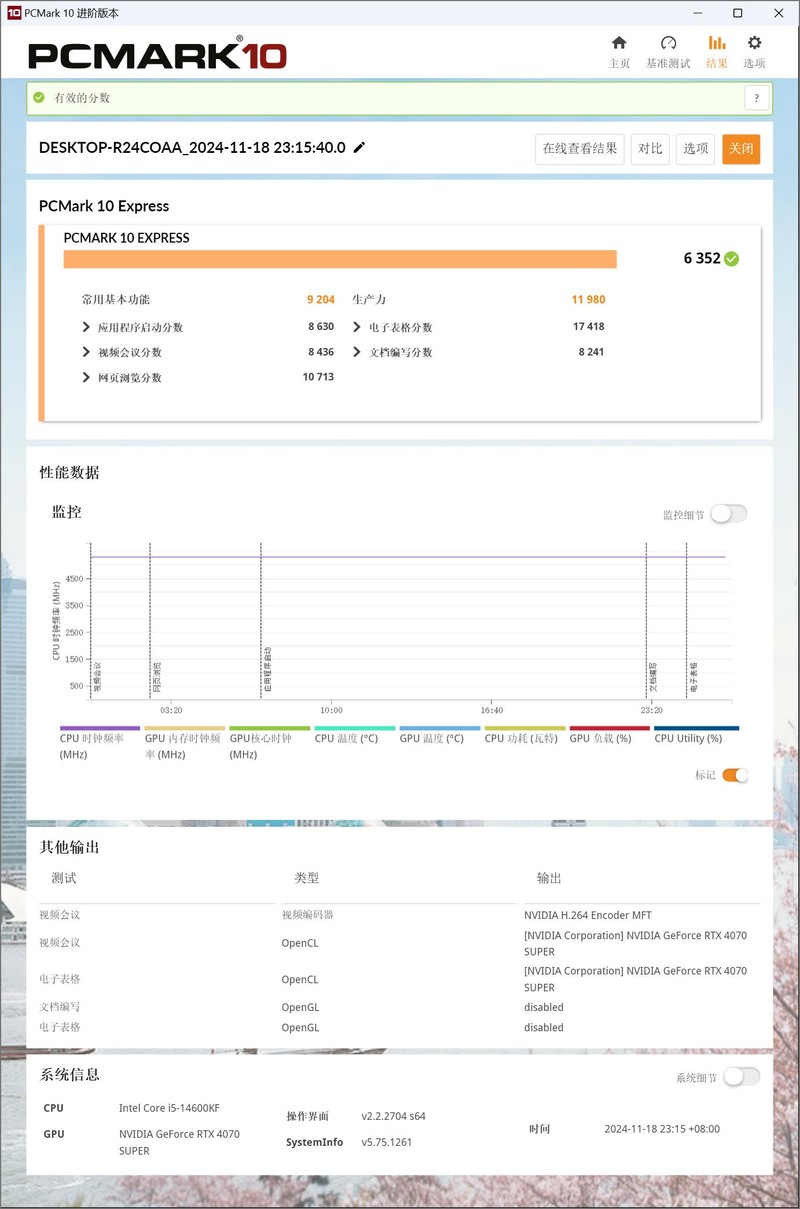800x1209 pixels.
Task: Select the GPU 负载 red legend
Action: (609, 736)
